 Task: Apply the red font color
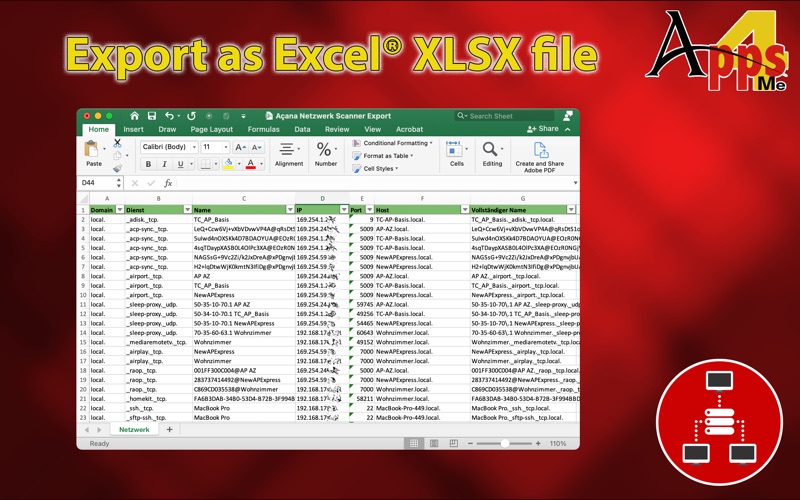click(x=251, y=164)
